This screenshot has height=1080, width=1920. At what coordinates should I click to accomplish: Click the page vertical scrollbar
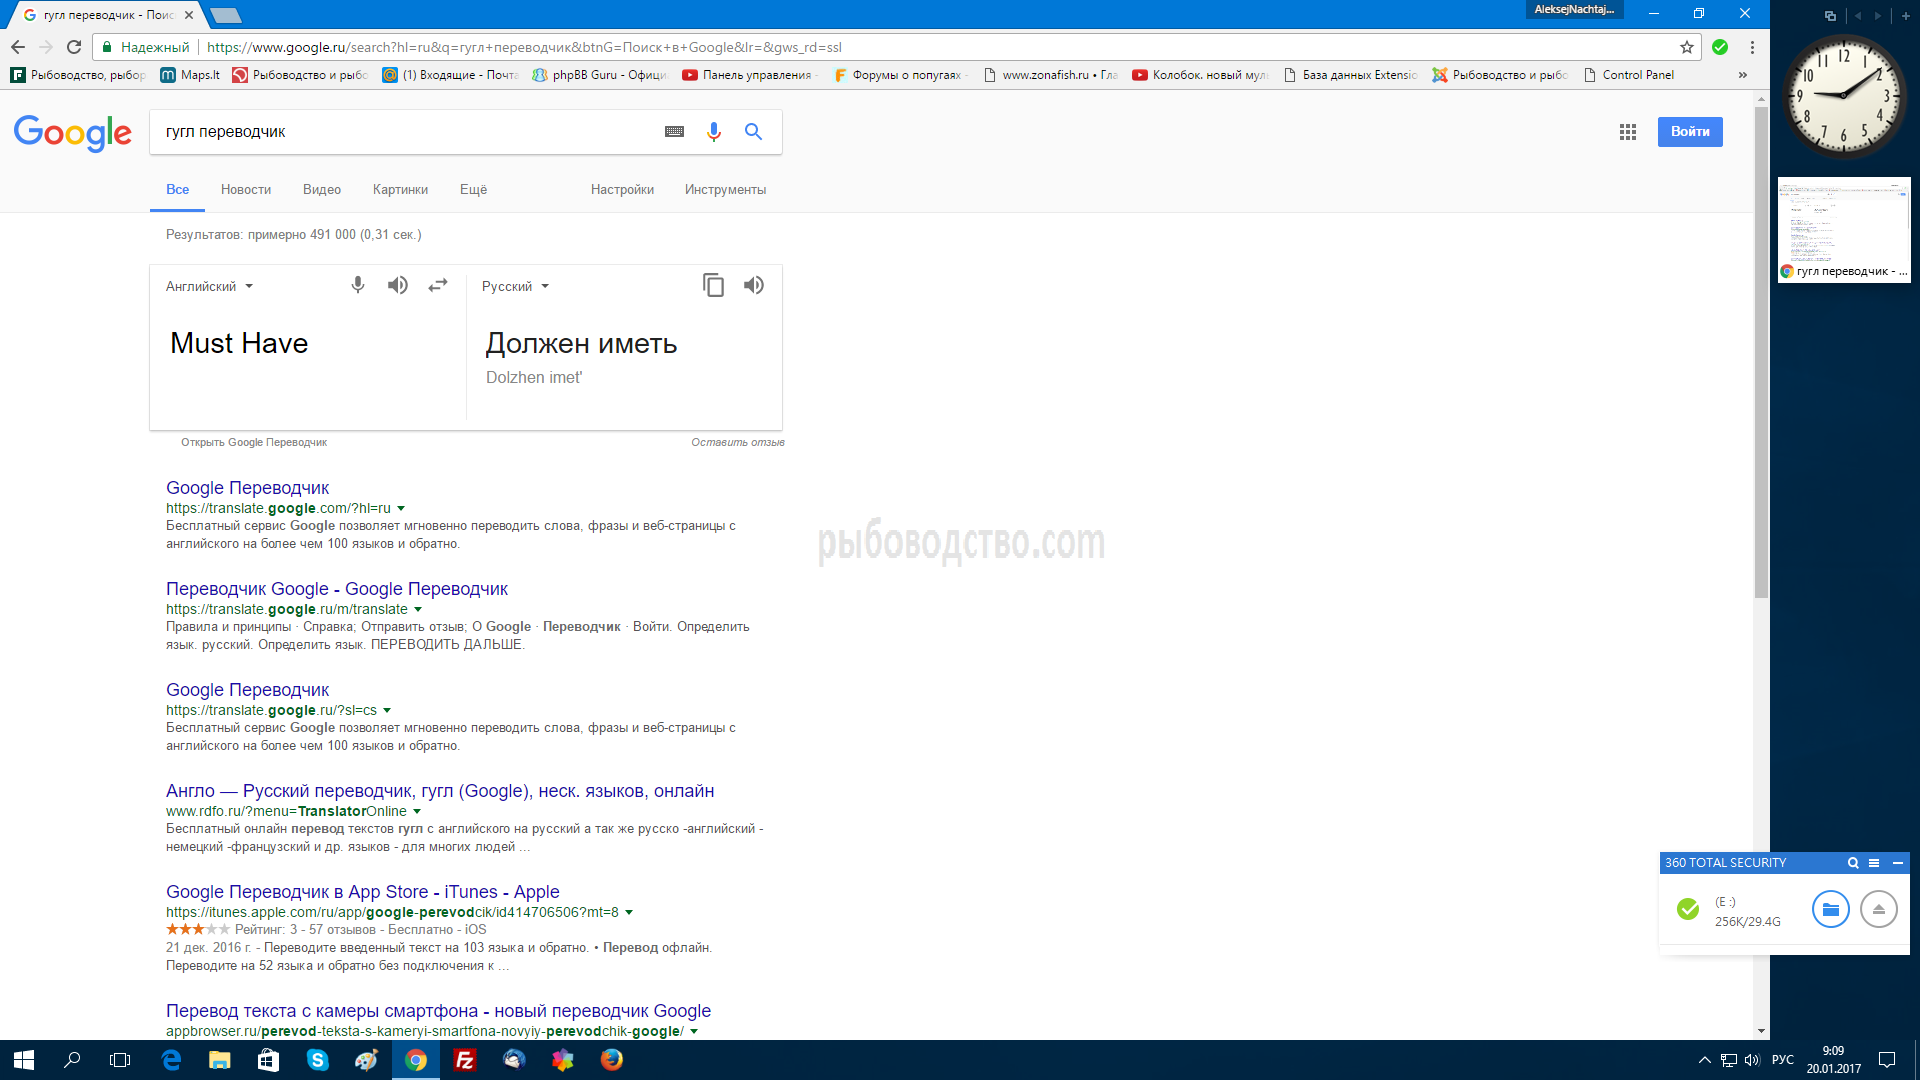[x=1761, y=350]
